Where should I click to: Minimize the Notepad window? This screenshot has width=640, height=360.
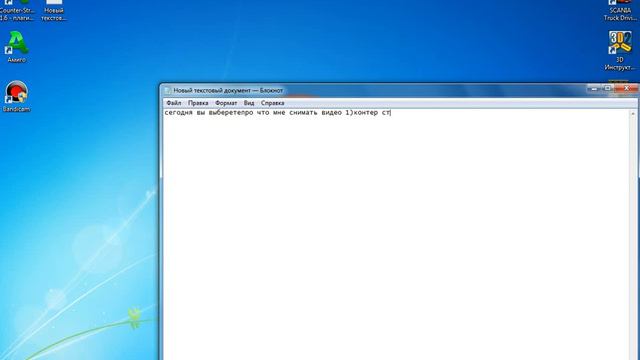pos(594,89)
